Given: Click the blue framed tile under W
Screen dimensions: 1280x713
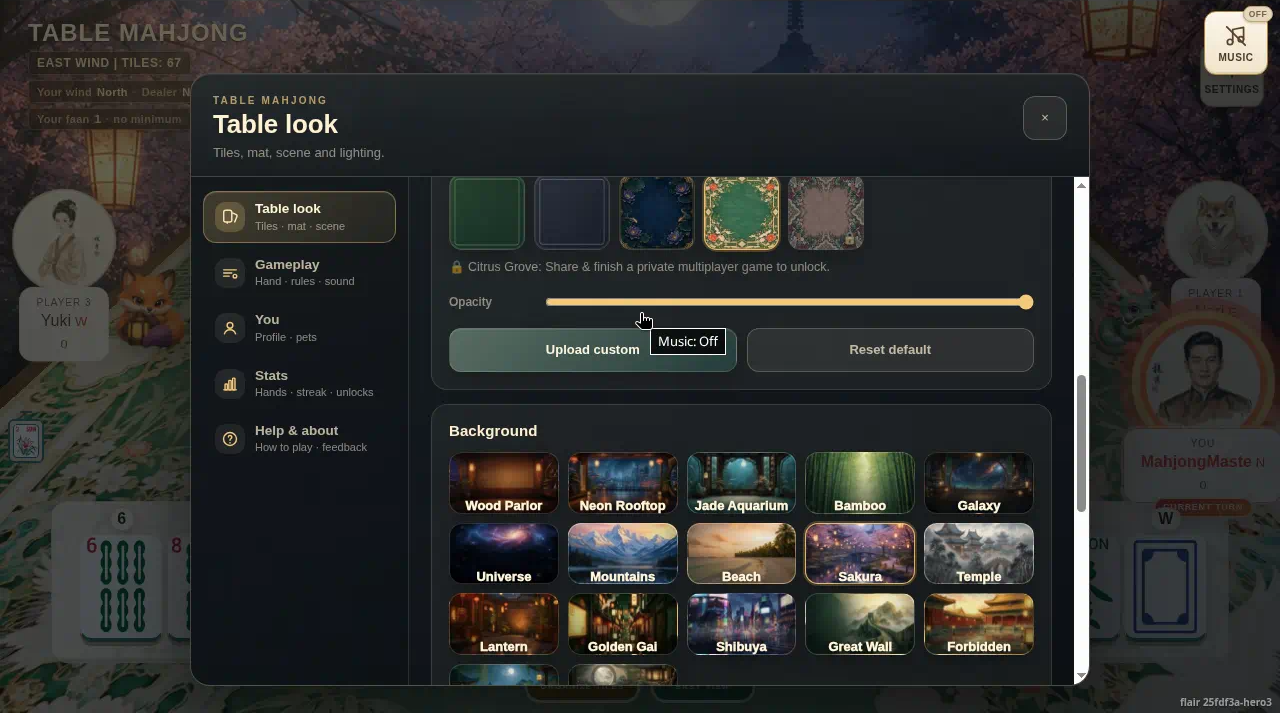Looking at the screenshot, I should coord(1165,587).
